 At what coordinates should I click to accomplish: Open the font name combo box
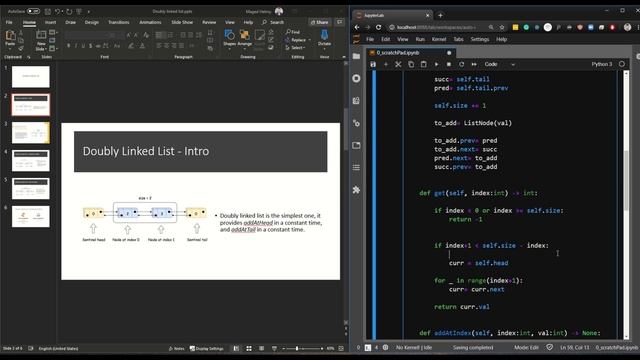pyautogui.click(x=89, y=35)
